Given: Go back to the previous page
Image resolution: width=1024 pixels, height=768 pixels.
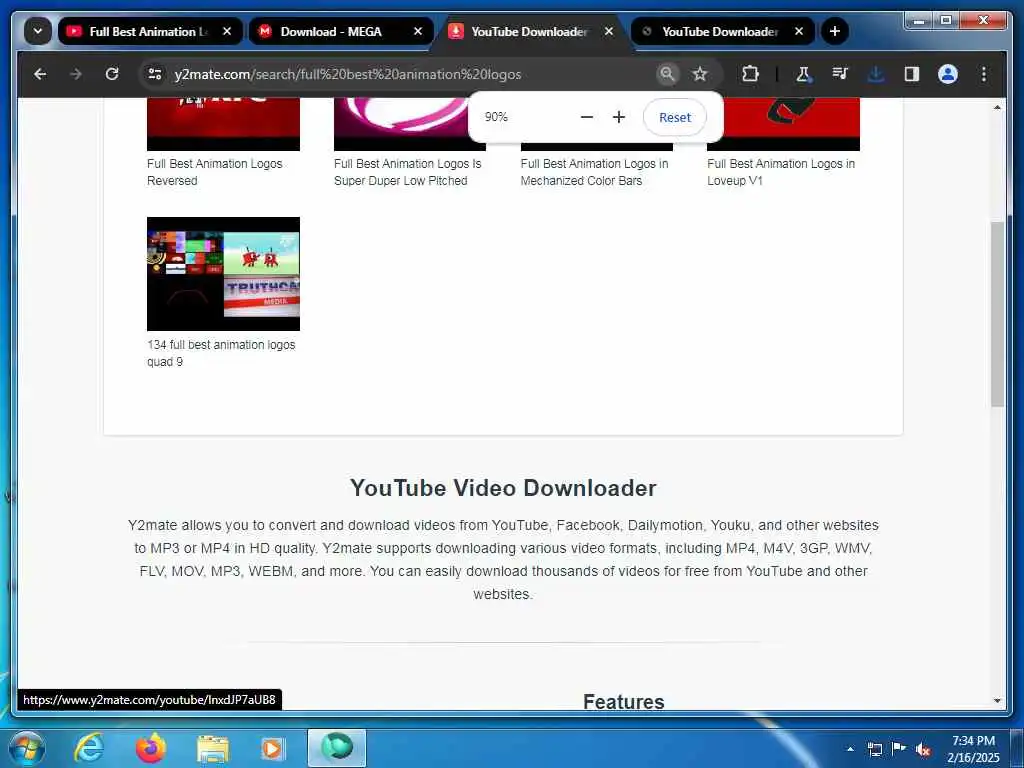Looking at the screenshot, I should pyautogui.click(x=40, y=74).
